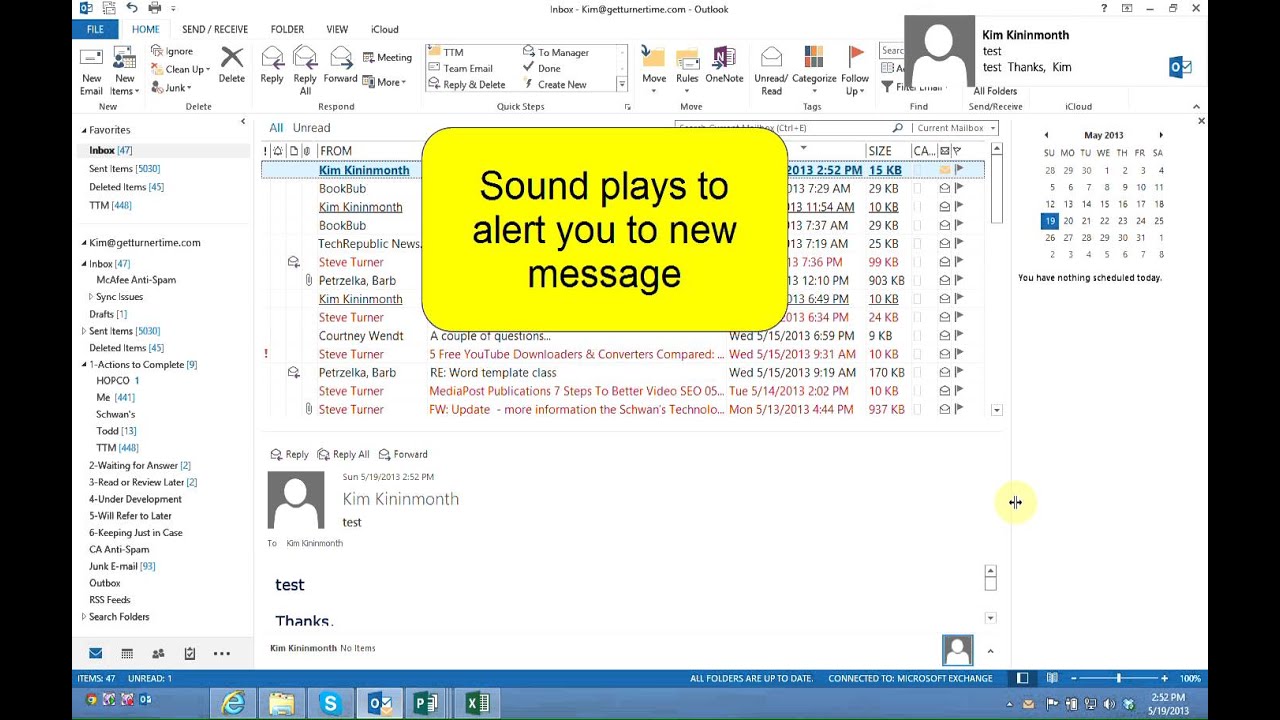Image resolution: width=1280 pixels, height=720 pixels.
Task: Reply to the selected message from the ribbon
Action: click(x=272, y=65)
